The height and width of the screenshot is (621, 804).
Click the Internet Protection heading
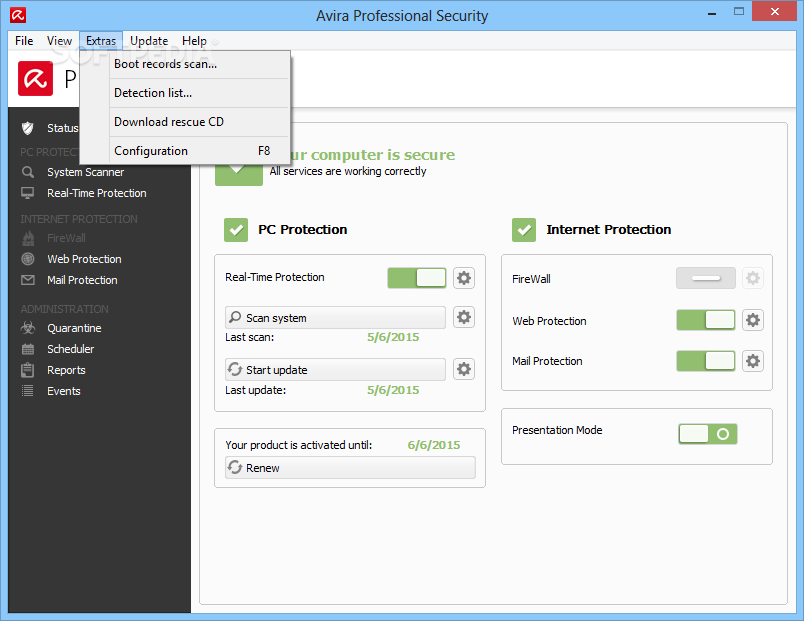[x=609, y=230]
